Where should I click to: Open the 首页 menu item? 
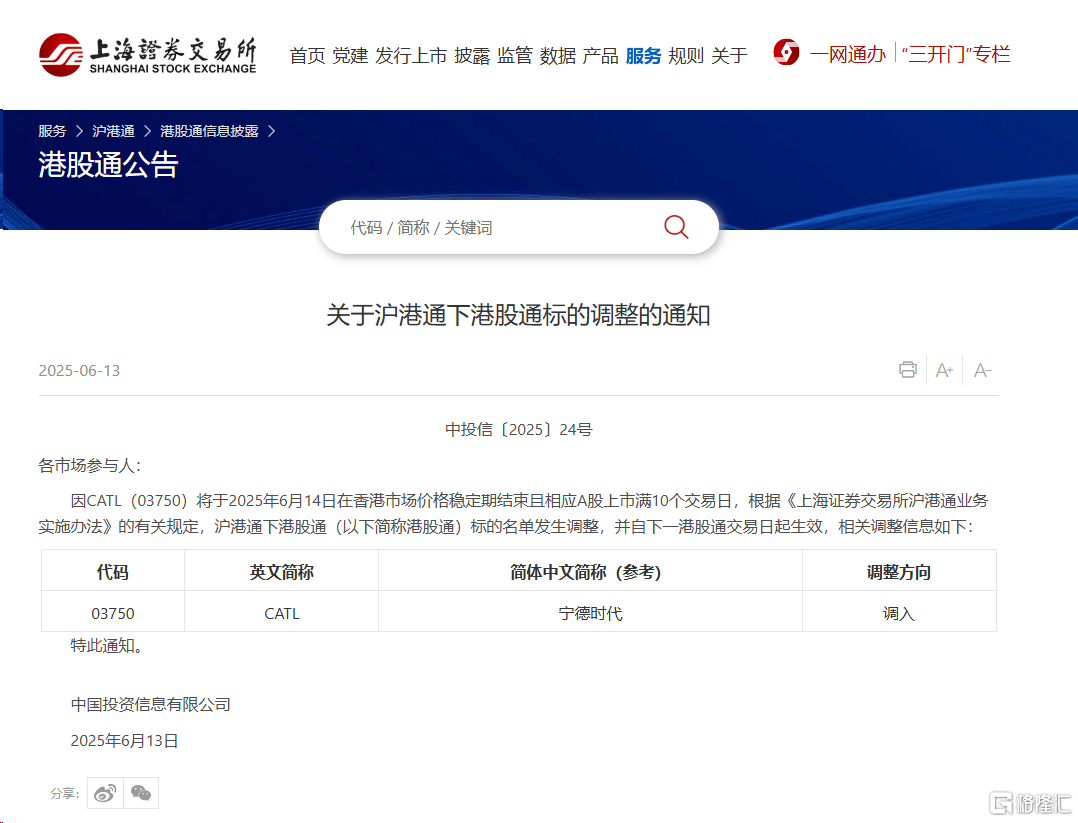(306, 56)
